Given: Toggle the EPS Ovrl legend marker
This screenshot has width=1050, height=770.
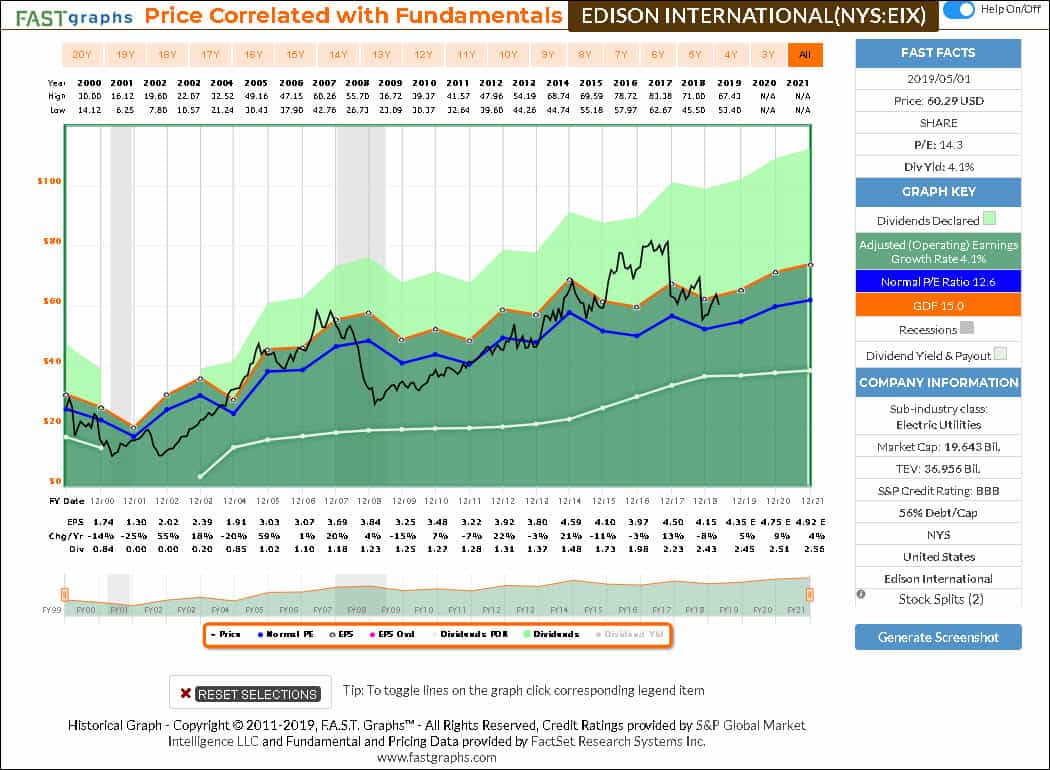Looking at the screenshot, I should (x=389, y=634).
